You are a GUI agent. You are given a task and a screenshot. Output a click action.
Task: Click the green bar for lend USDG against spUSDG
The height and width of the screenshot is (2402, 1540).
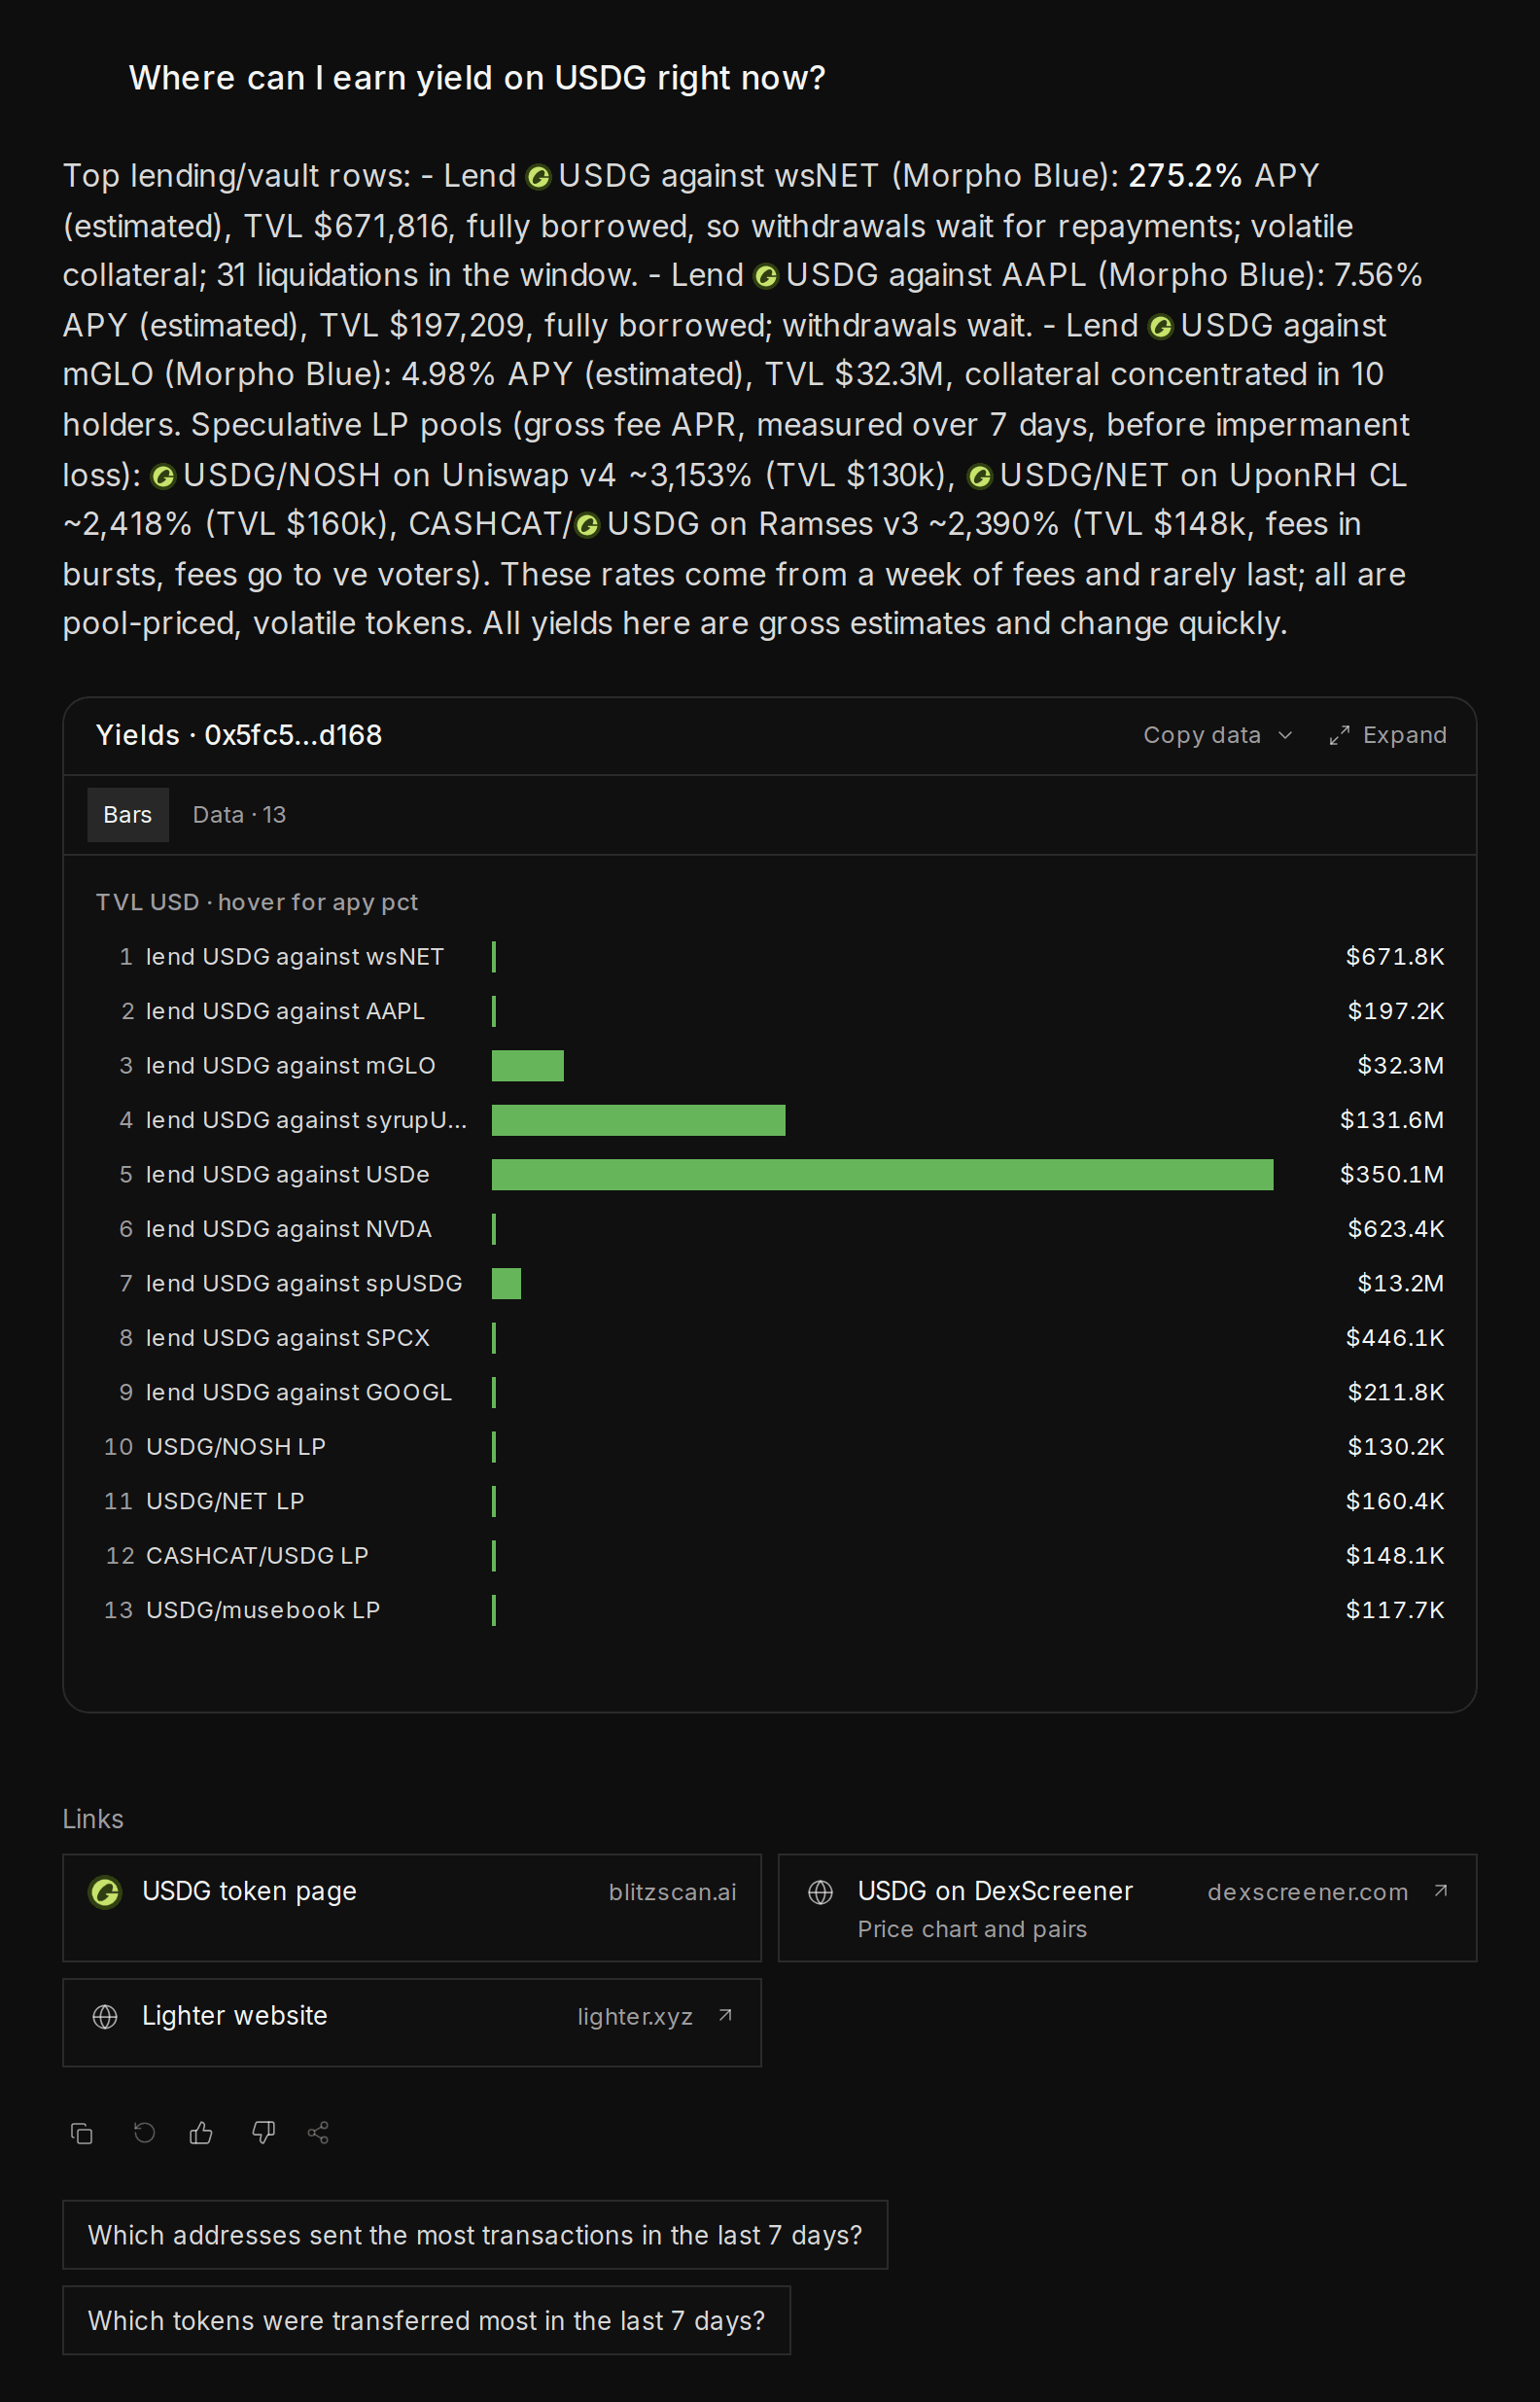[506, 1283]
